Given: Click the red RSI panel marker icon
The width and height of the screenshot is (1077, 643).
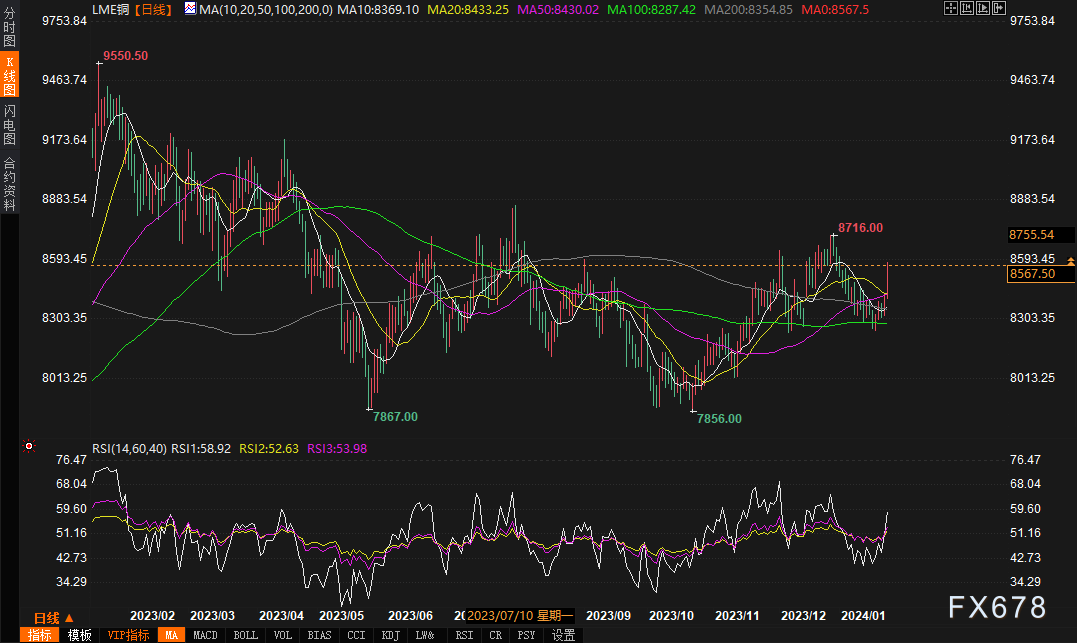Looking at the screenshot, I should (x=29, y=446).
